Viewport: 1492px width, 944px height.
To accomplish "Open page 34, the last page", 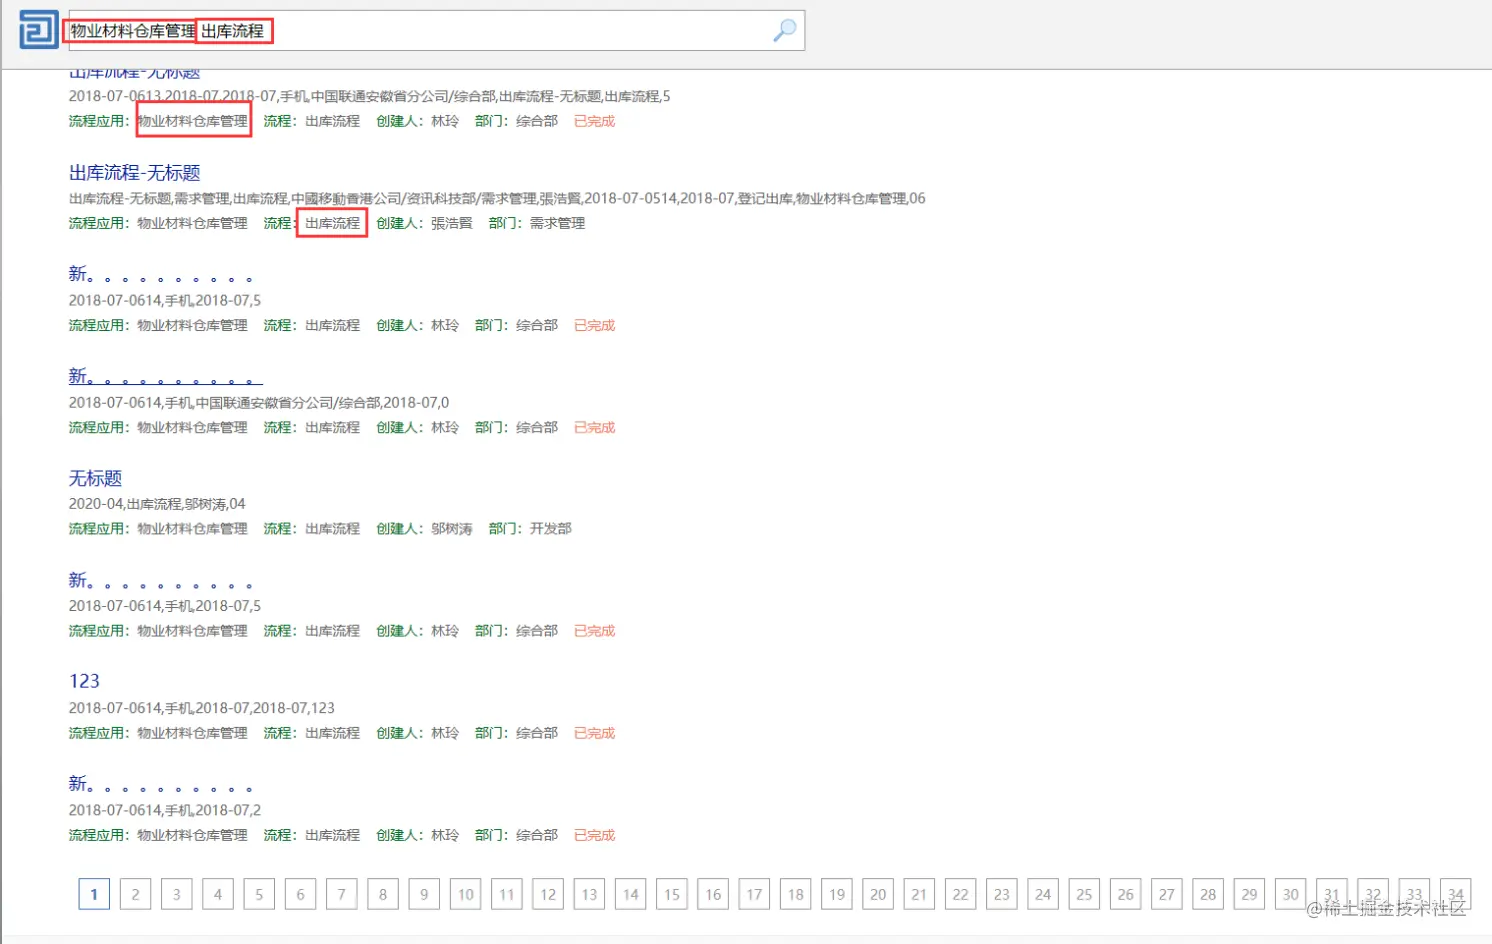I will tap(1455, 893).
